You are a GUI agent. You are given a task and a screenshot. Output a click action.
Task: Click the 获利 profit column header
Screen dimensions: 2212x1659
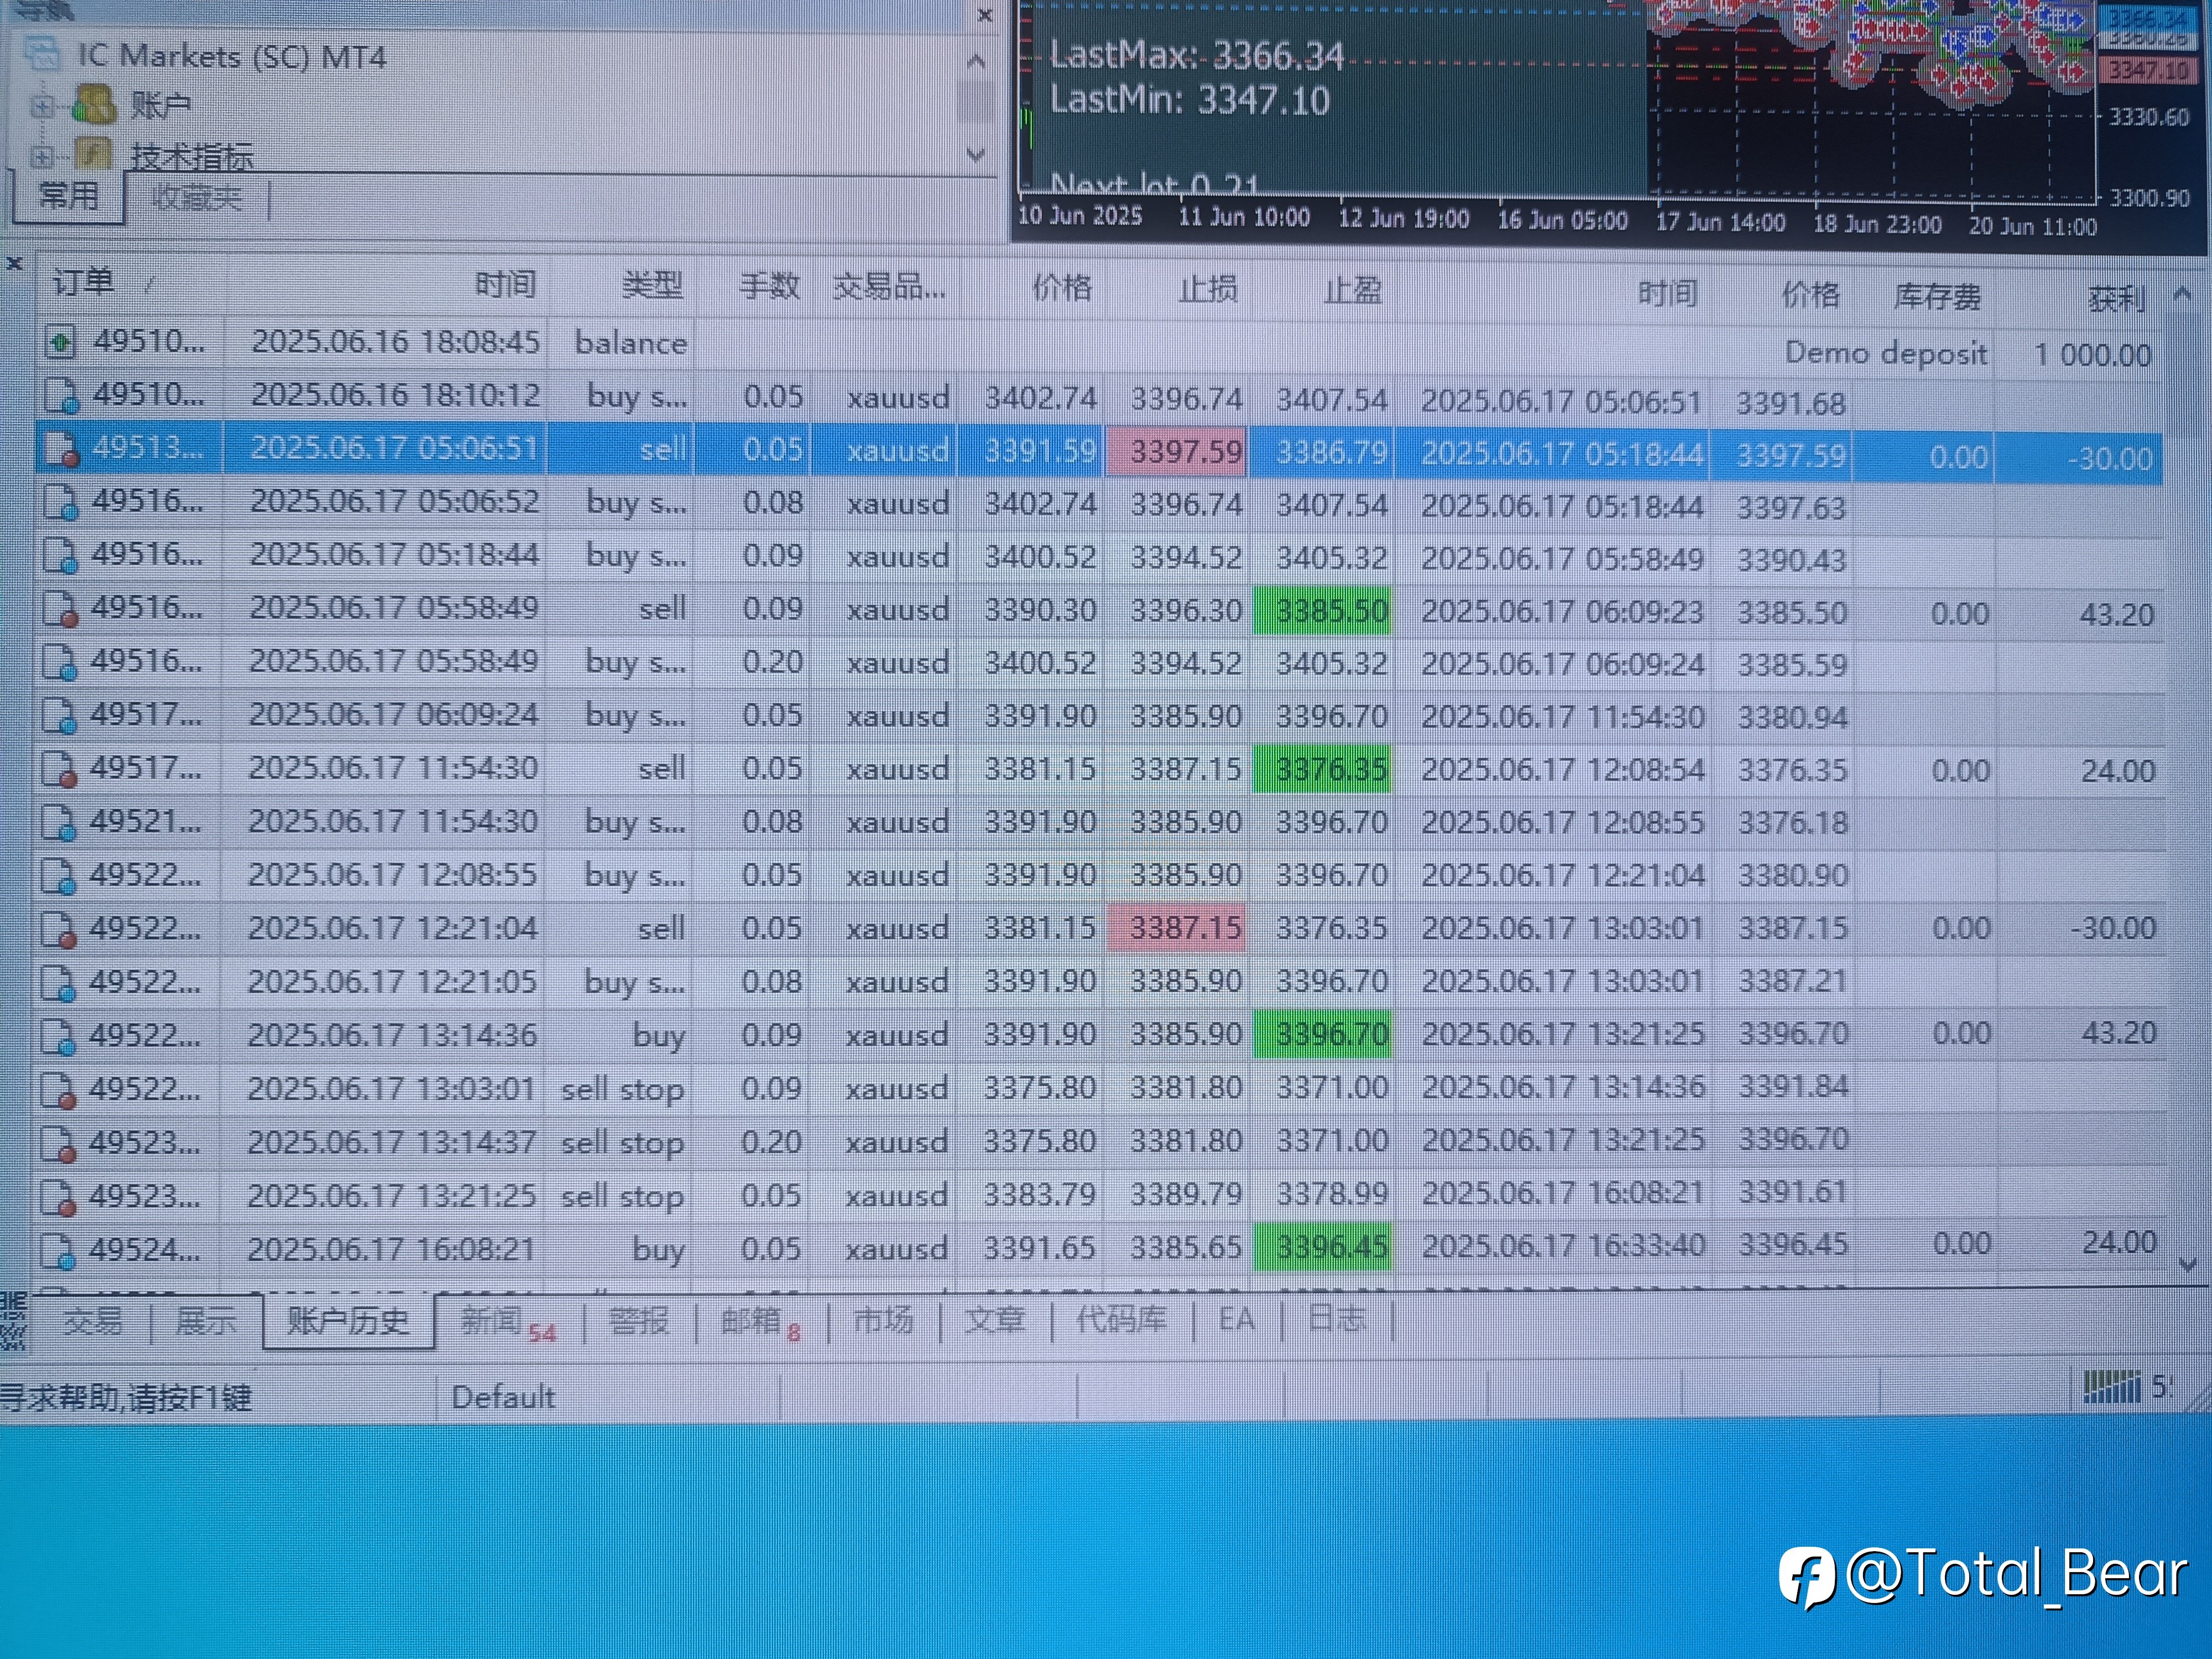(2115, 298)
